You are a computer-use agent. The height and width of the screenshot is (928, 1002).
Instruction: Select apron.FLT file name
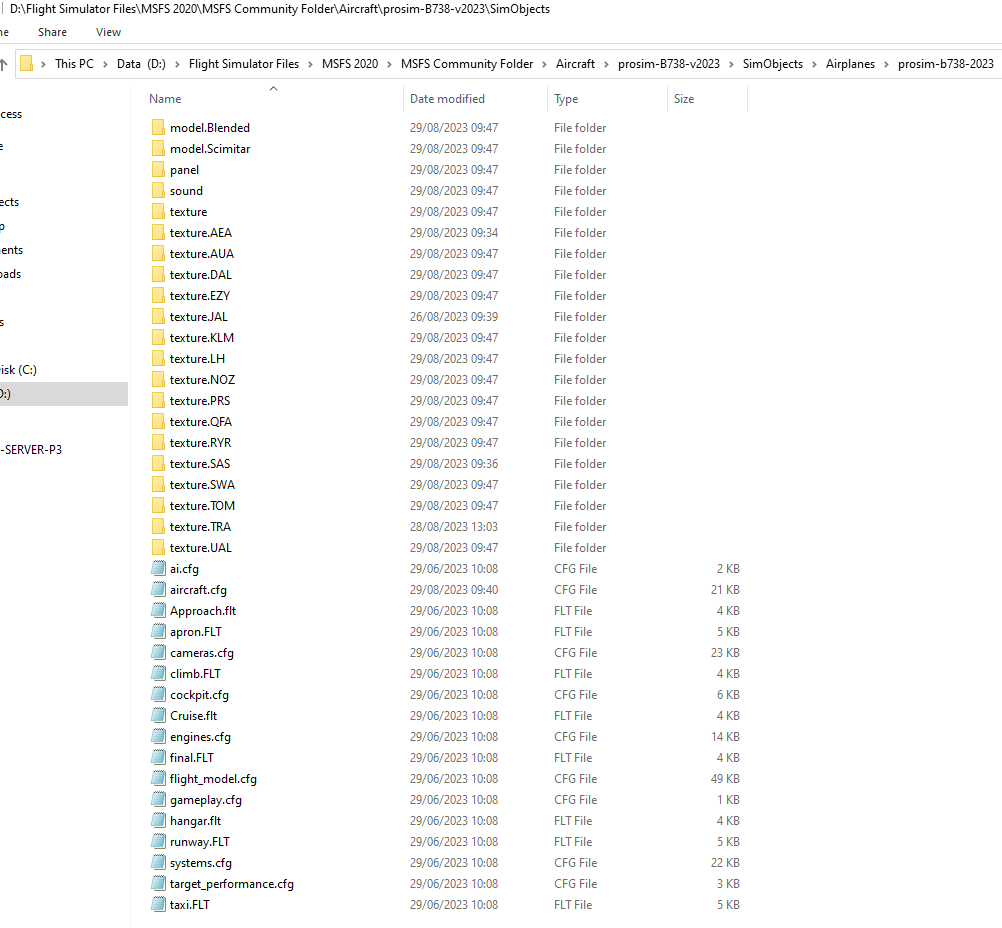(196, 631)
